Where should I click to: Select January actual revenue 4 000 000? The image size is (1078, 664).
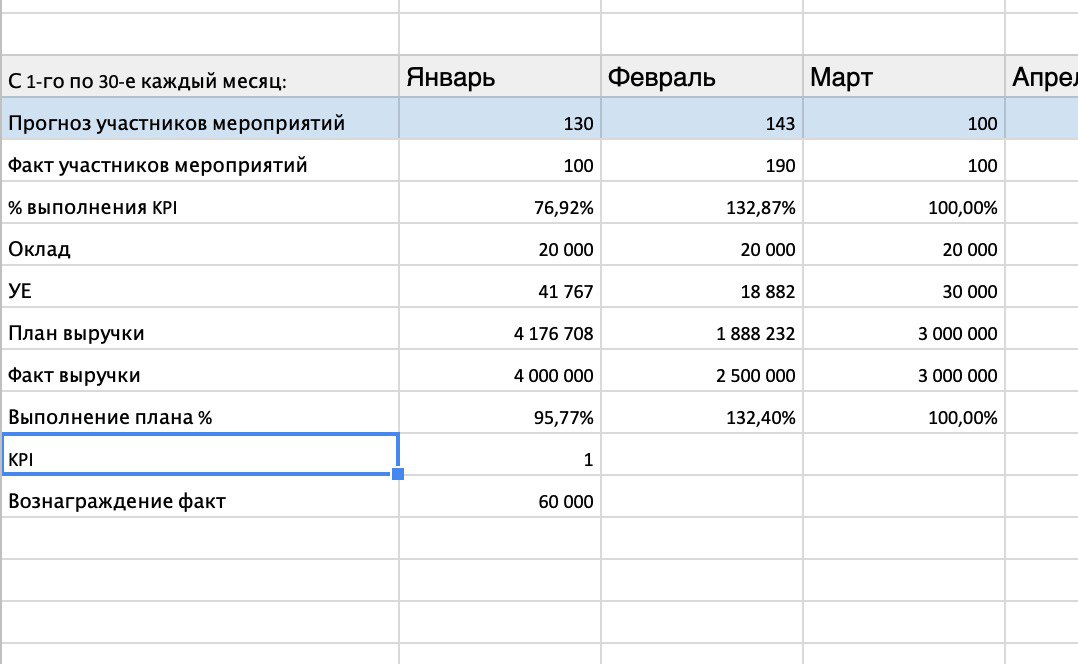coord(499,375)
